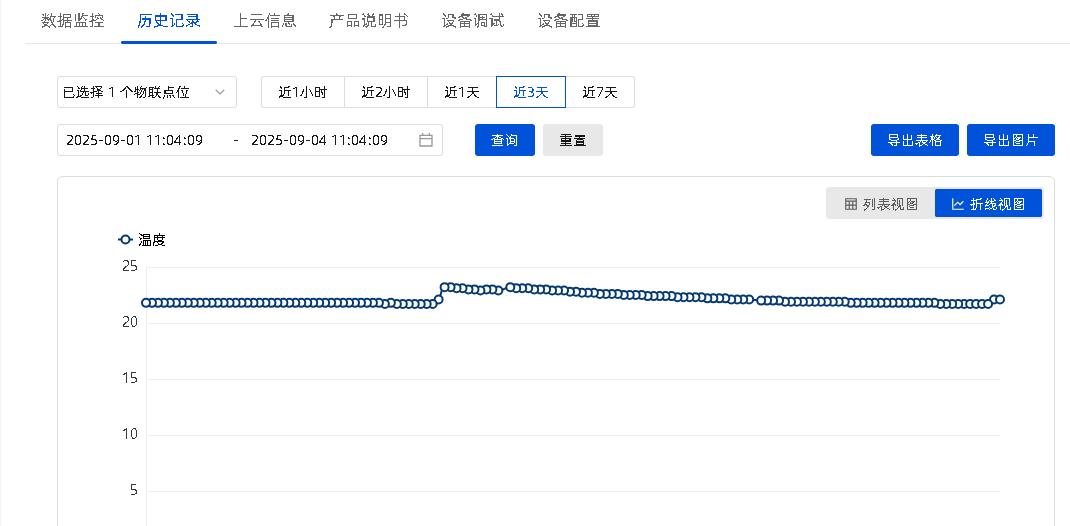Click the calendar icon in date range

[x=426, y=141]
